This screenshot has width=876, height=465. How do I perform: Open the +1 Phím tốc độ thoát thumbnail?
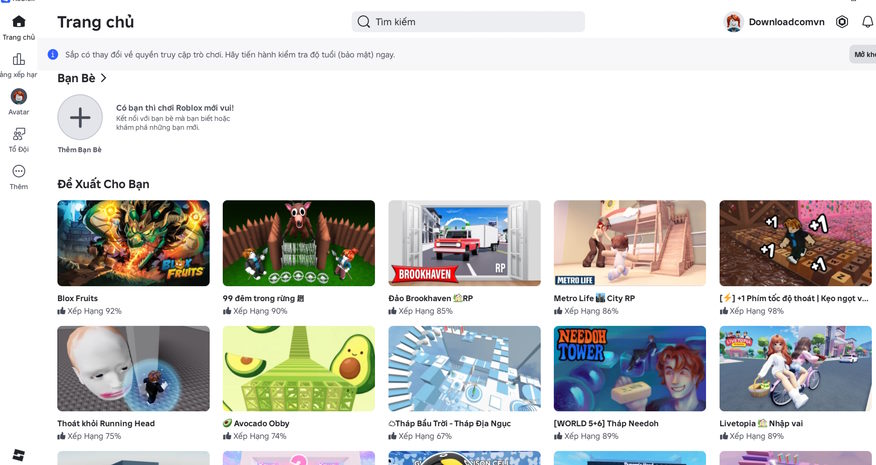[795, 243]
